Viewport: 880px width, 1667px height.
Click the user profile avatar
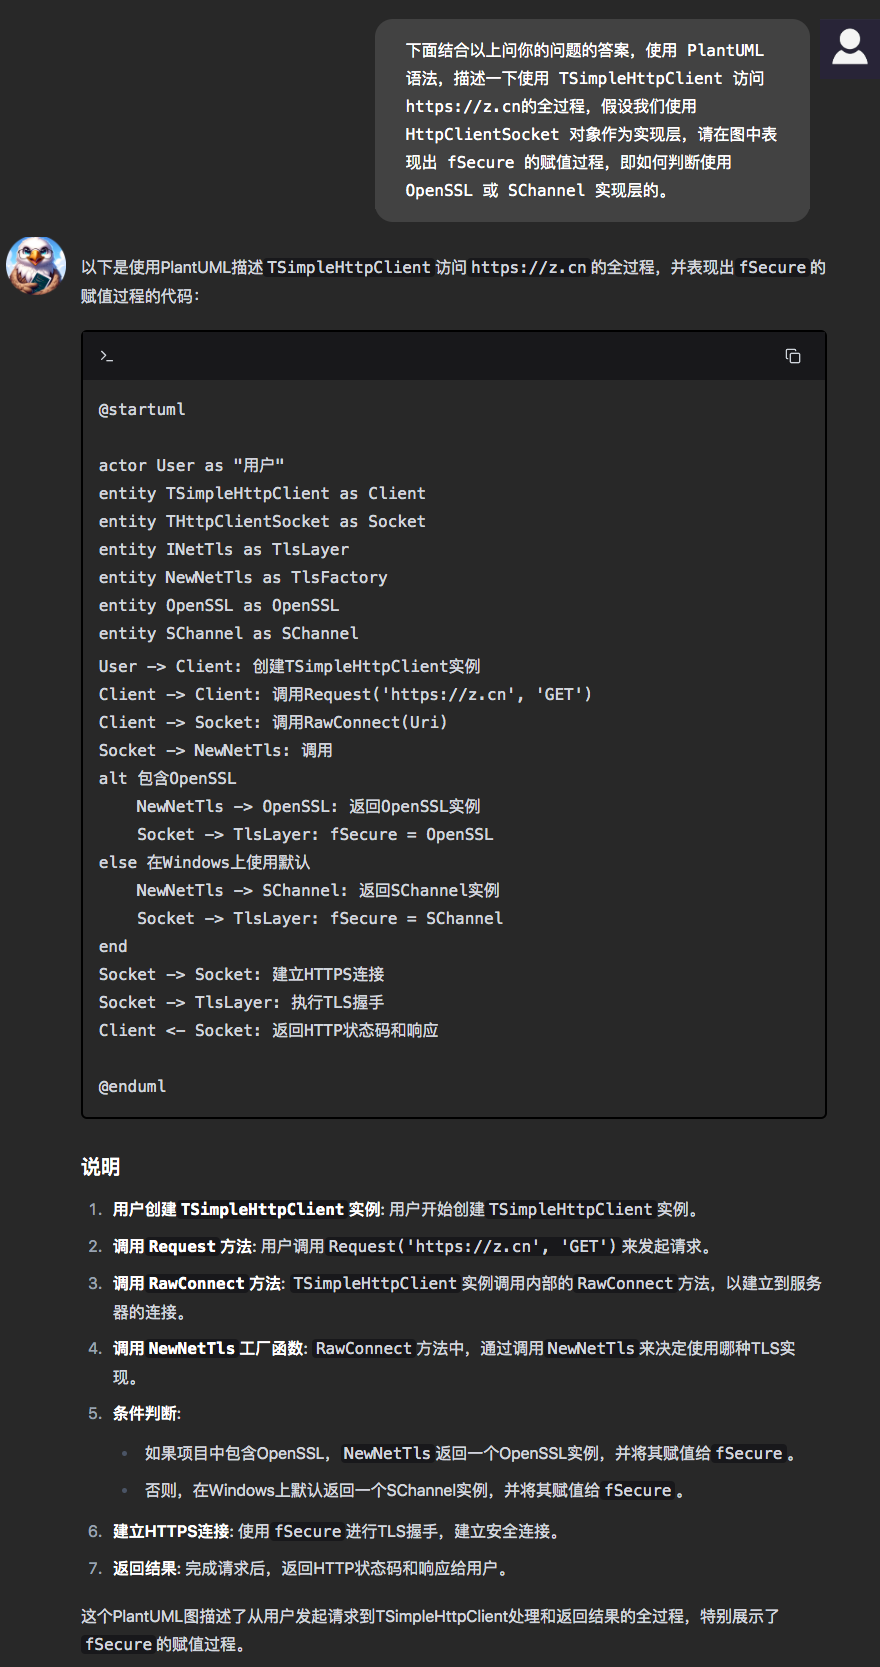coord(848,48)
